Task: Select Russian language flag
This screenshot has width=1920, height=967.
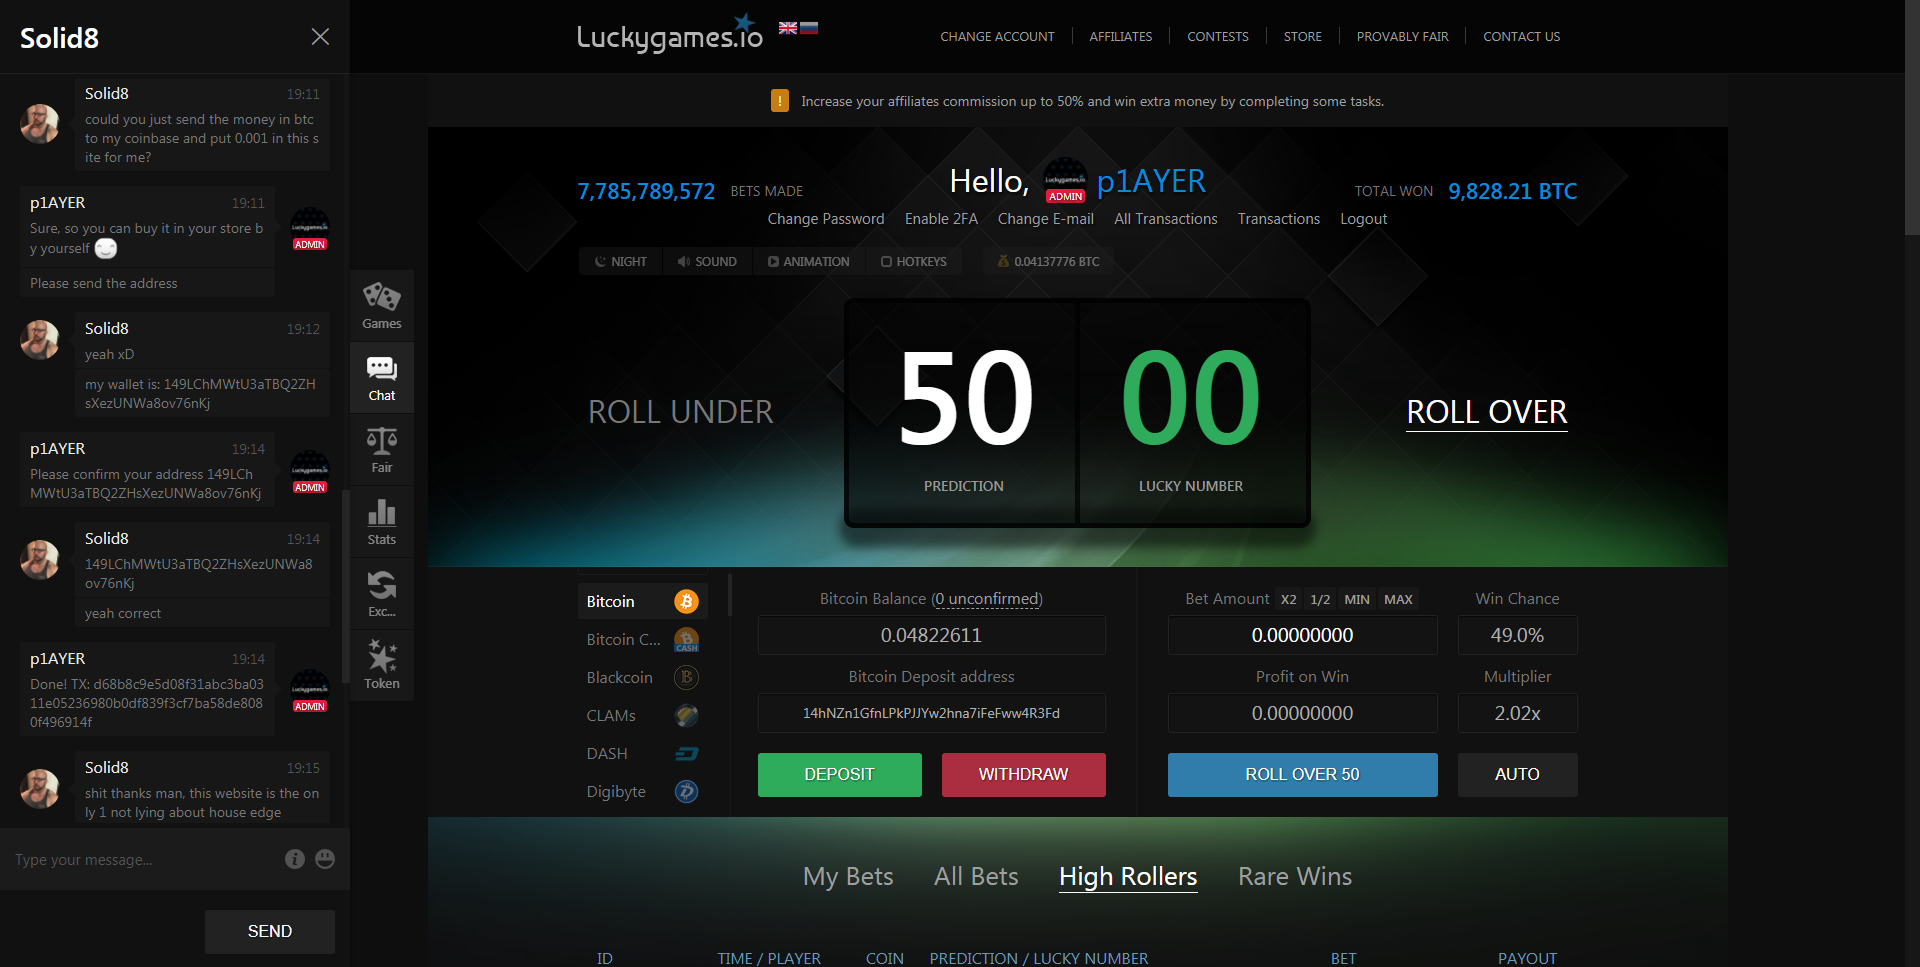Action: click(809, 28)
